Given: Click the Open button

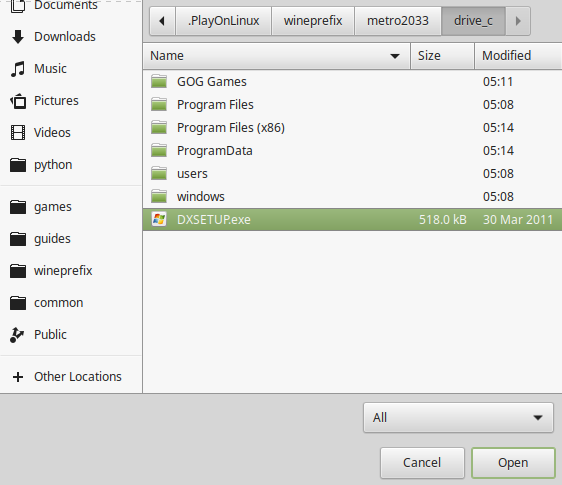Looking at the screenshot, I should (513, 463).
